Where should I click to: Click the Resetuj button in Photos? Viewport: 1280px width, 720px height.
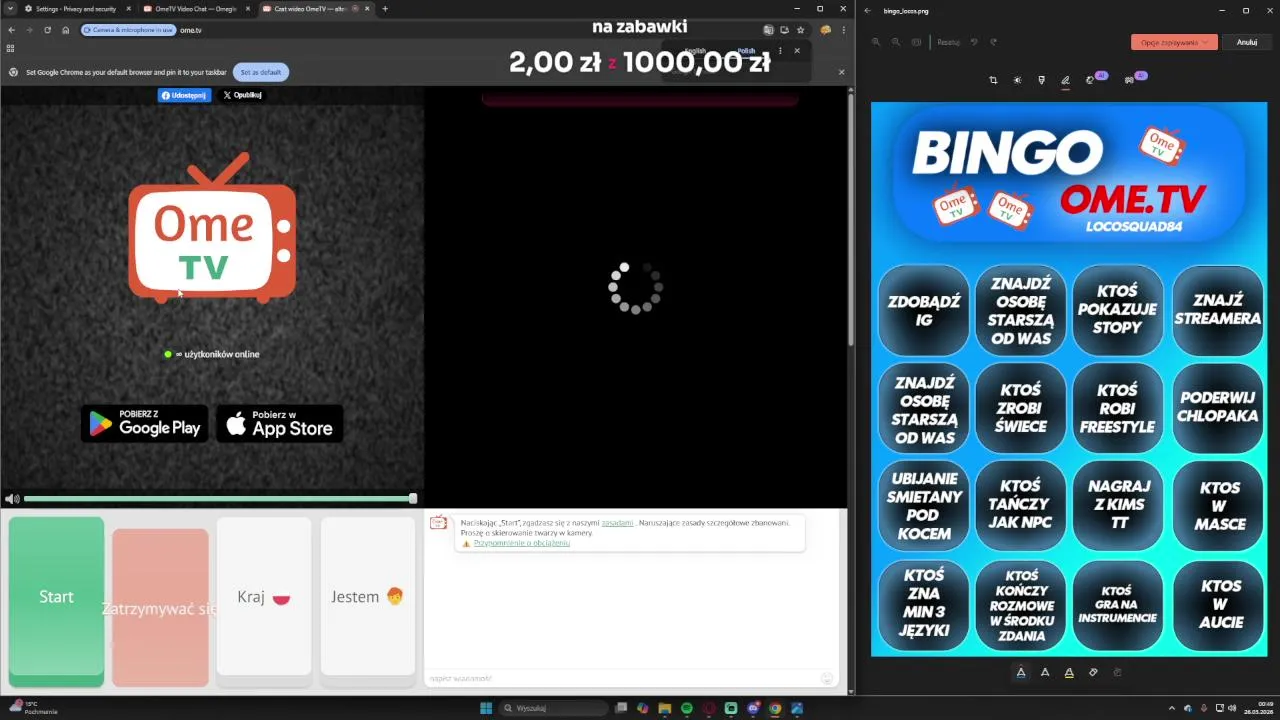948,42
